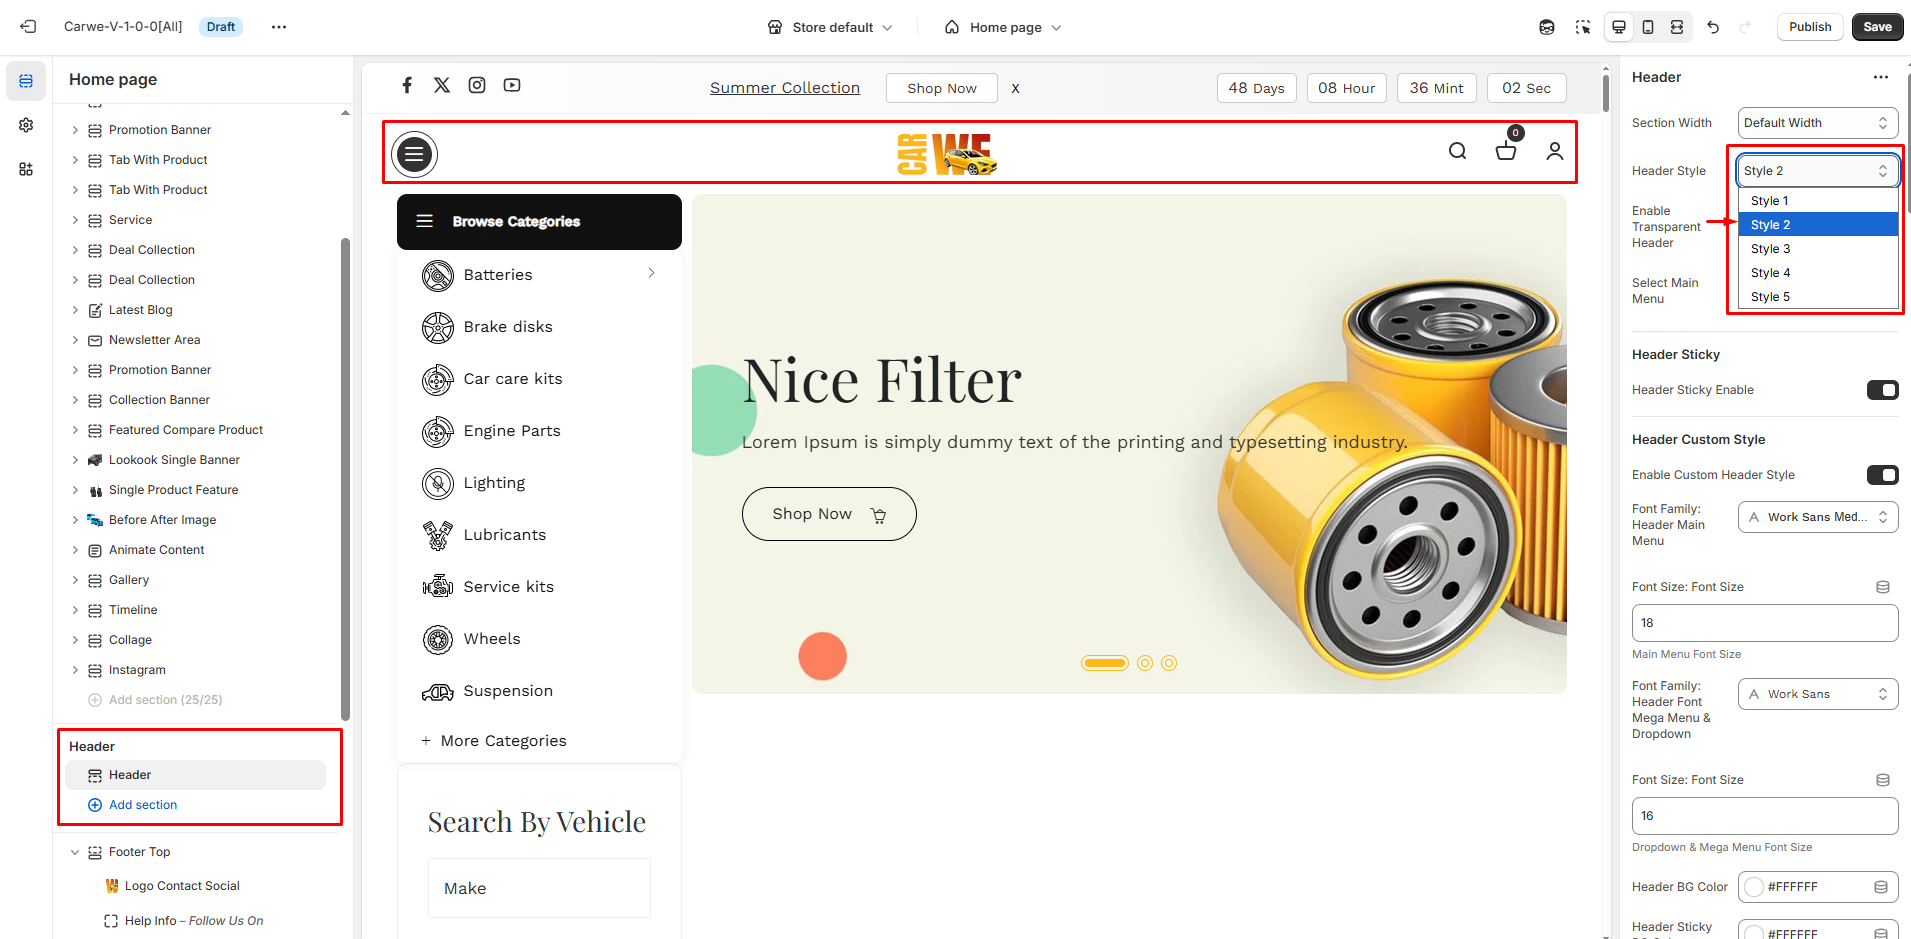Click the undo arrow in top toolbar

[1713, 27]
